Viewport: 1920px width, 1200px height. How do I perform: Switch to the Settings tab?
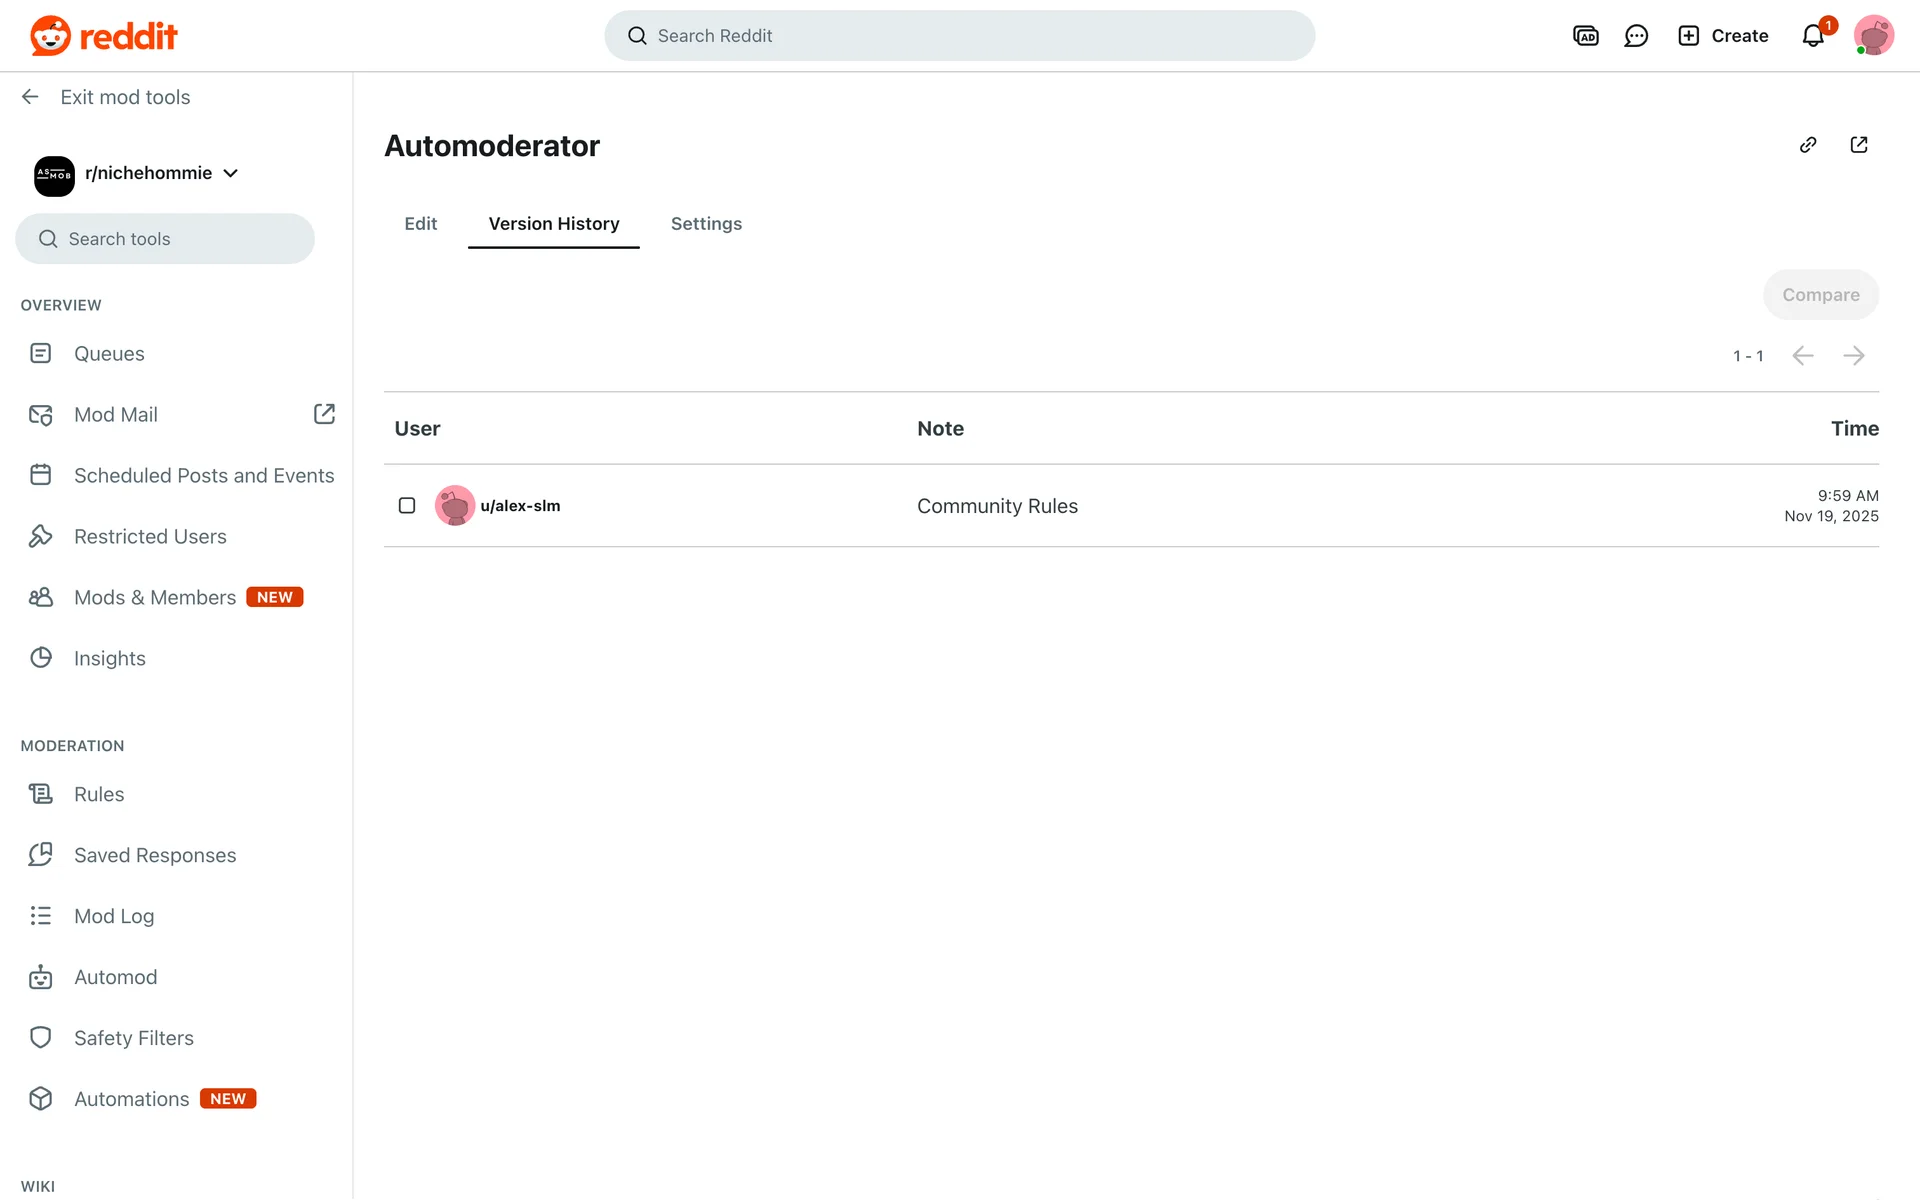click(x=706, y=224)
